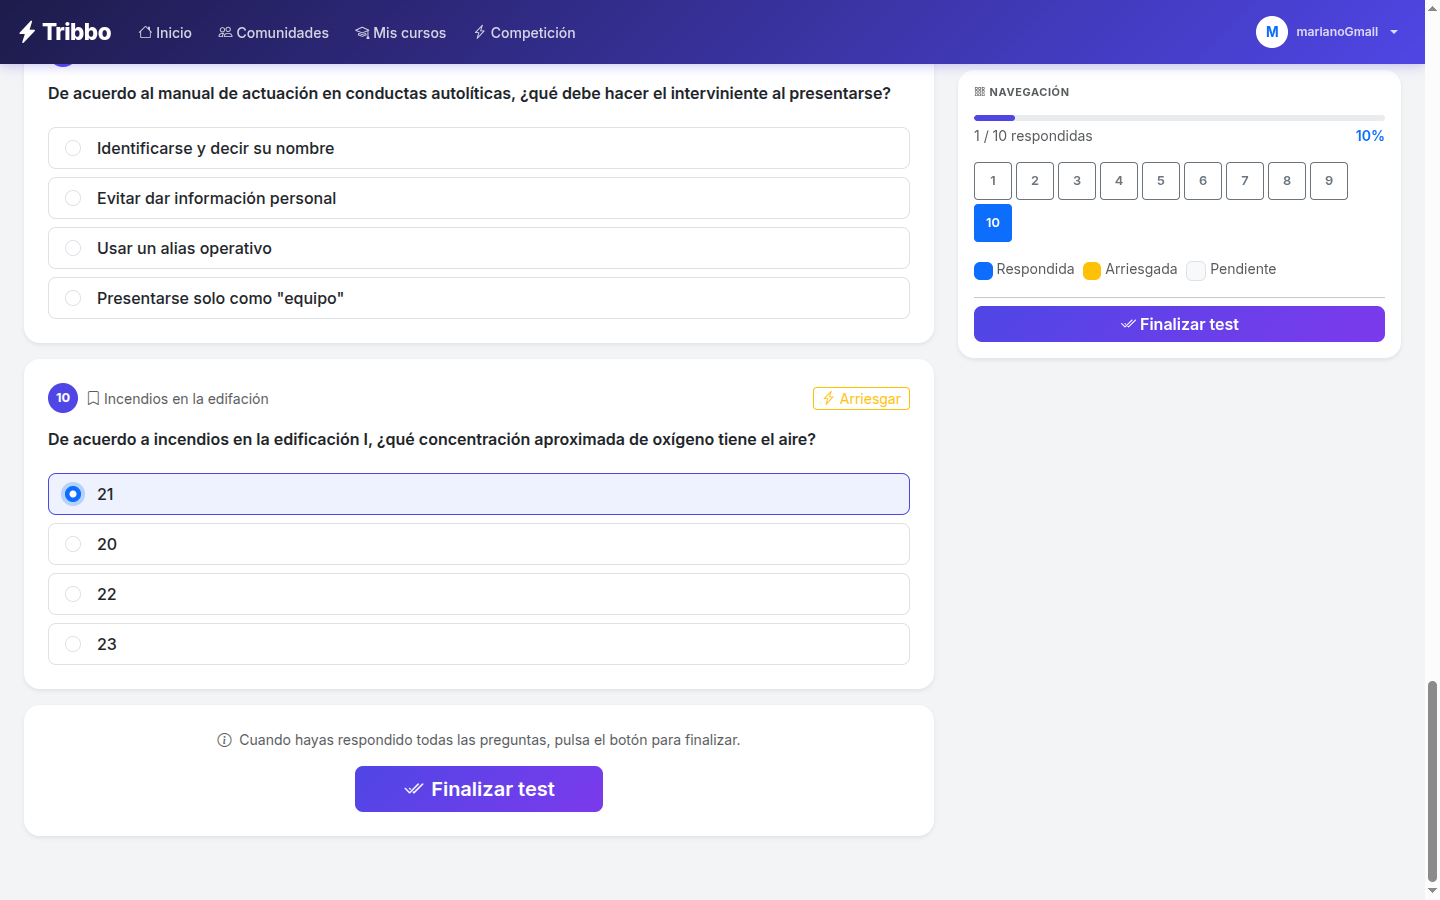Select oxygen answer 20 radio
Screen dimensions: 1440x900
tap(73, 544)
